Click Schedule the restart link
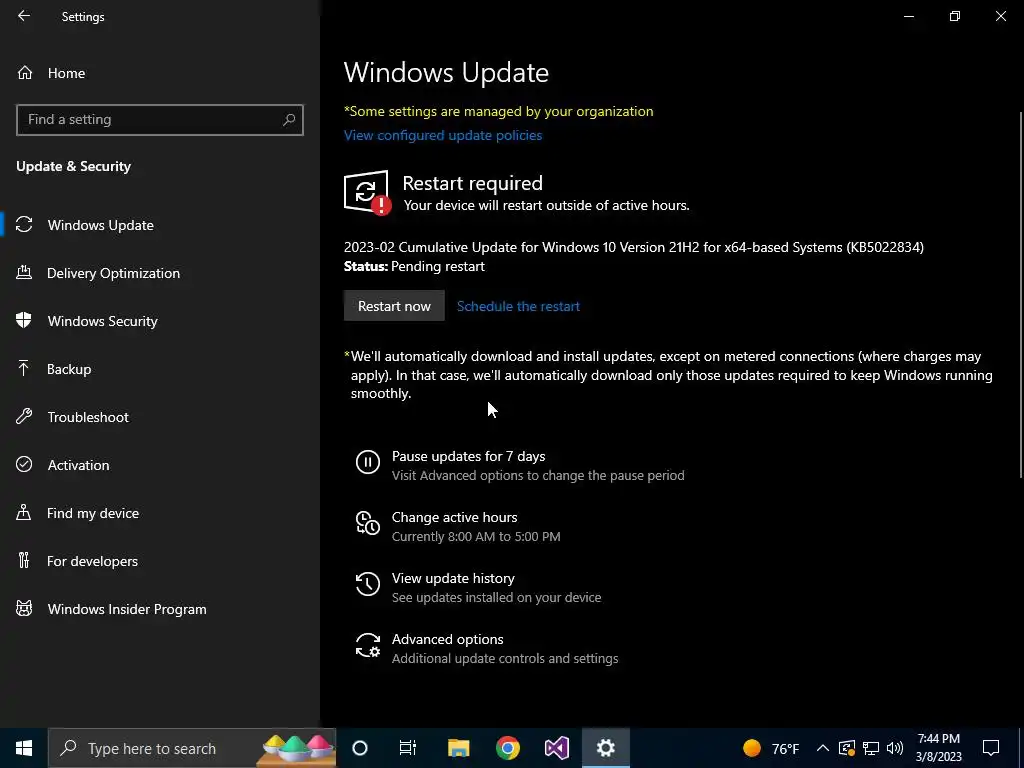 click(519, 306)
